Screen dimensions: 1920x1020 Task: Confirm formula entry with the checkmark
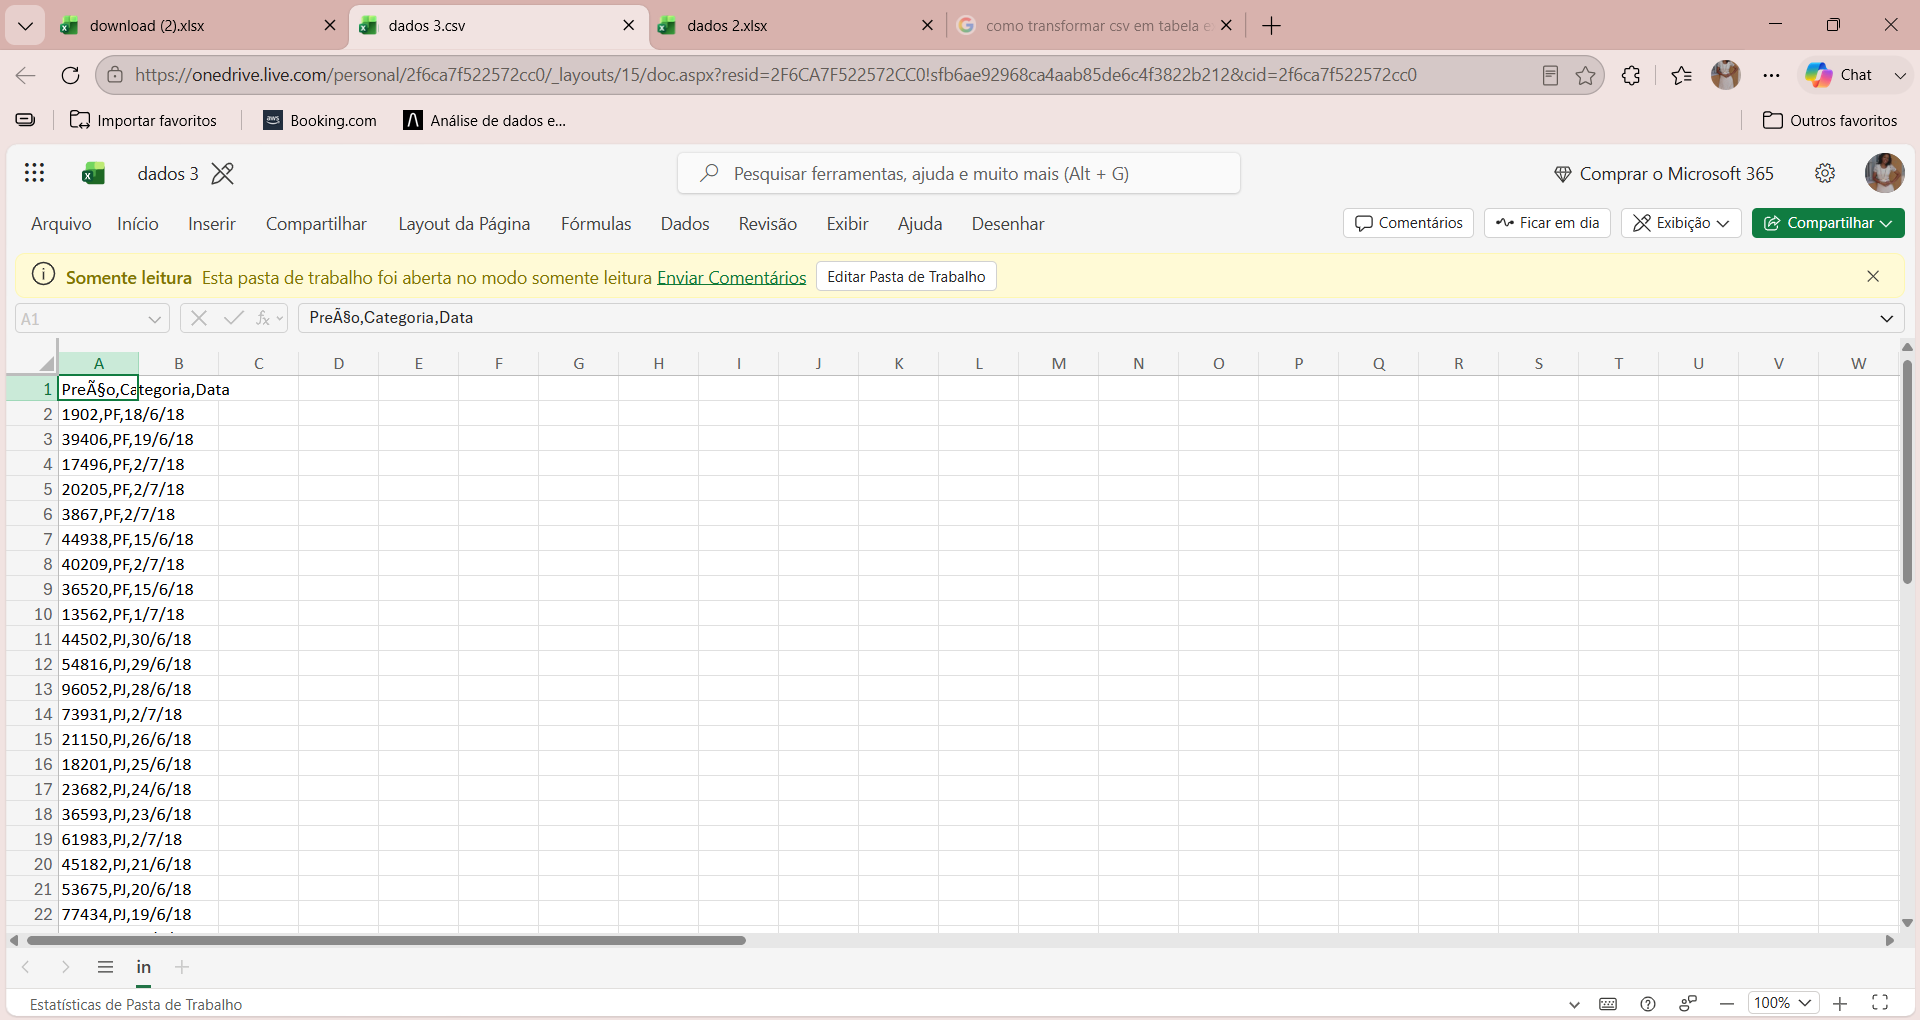234,318
